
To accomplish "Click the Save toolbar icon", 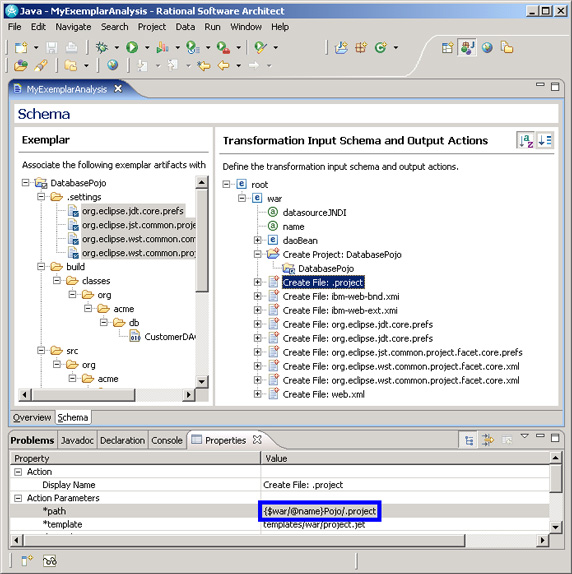I will pos(52,48).
